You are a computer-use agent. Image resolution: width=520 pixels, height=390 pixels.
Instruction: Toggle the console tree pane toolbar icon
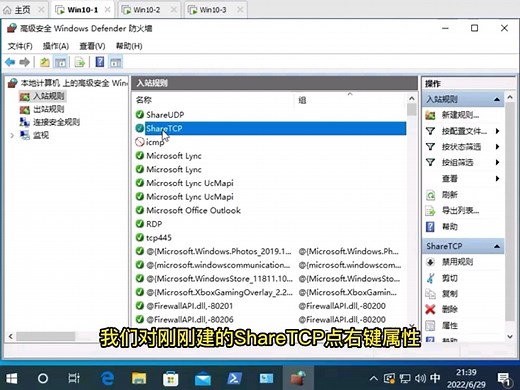click(x=60, y=62)
